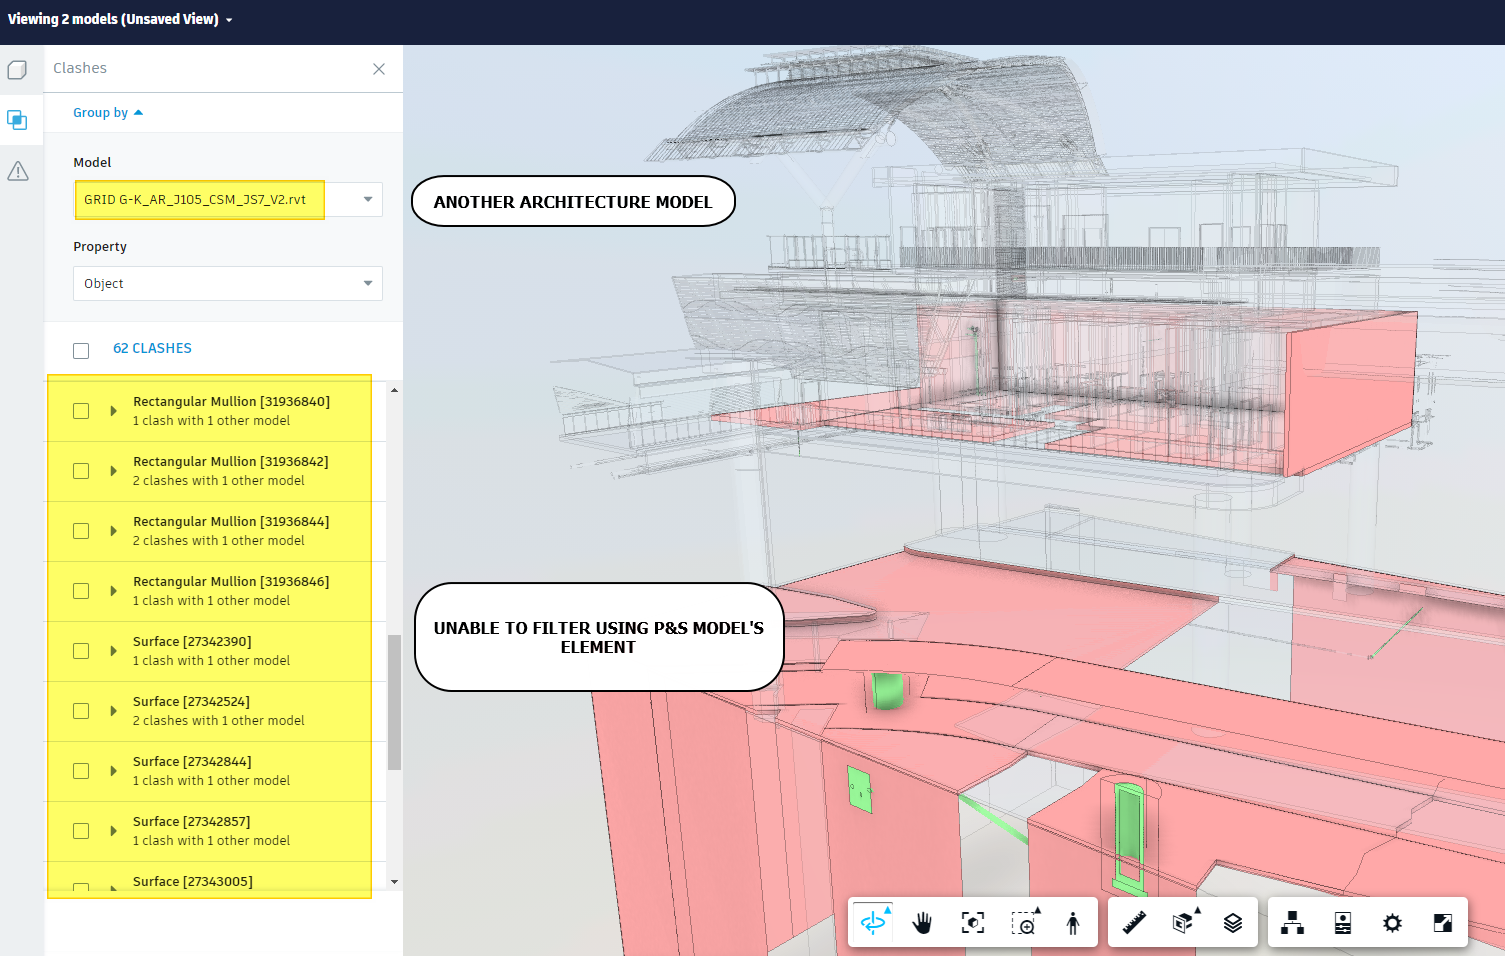Open the Model Browser hierarchy
1505x956 pixels.
click(1292, 922)
